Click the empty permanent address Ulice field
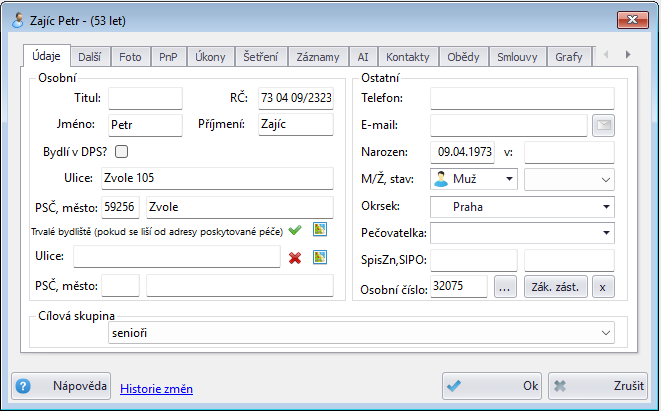Screen dimensions: 661x411 pyautogui.click(x=177, y=256)
